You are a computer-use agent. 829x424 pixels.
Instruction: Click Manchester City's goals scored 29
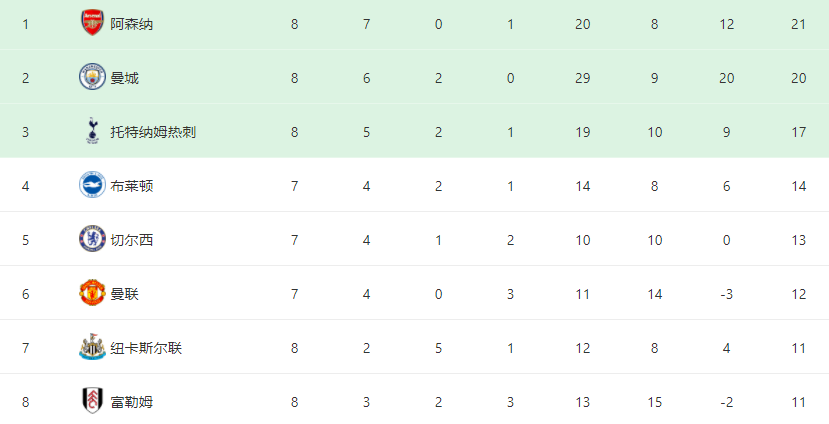pos(583,78)
